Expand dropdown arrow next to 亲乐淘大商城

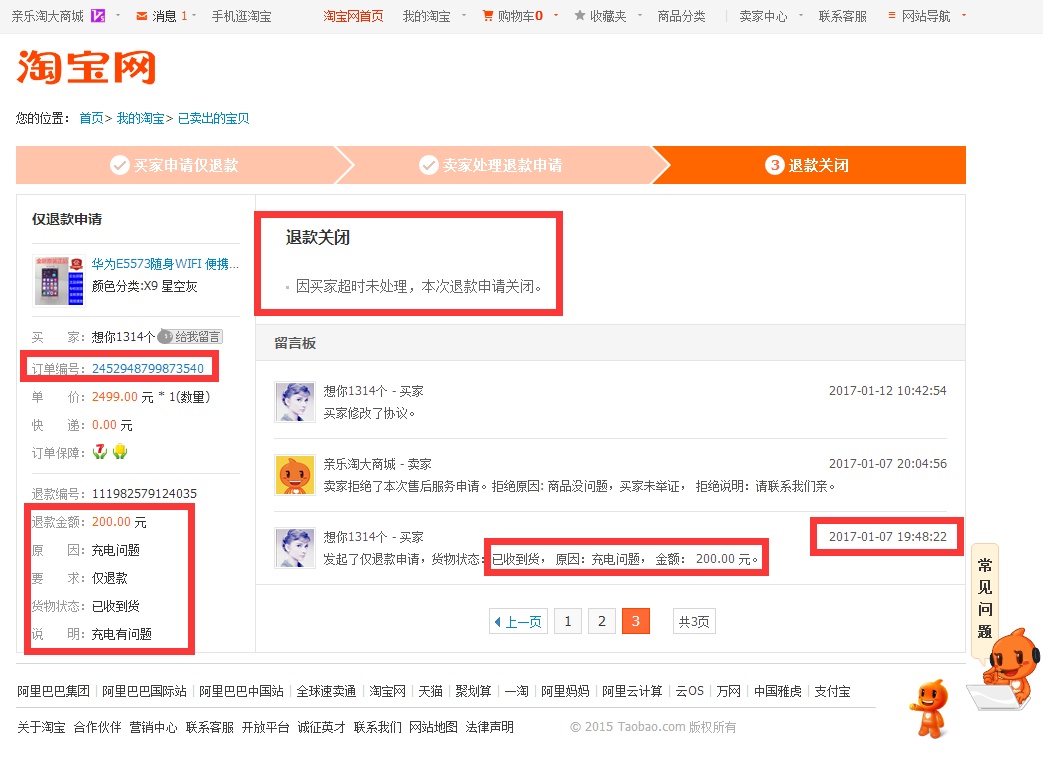[x=118, y=15]
